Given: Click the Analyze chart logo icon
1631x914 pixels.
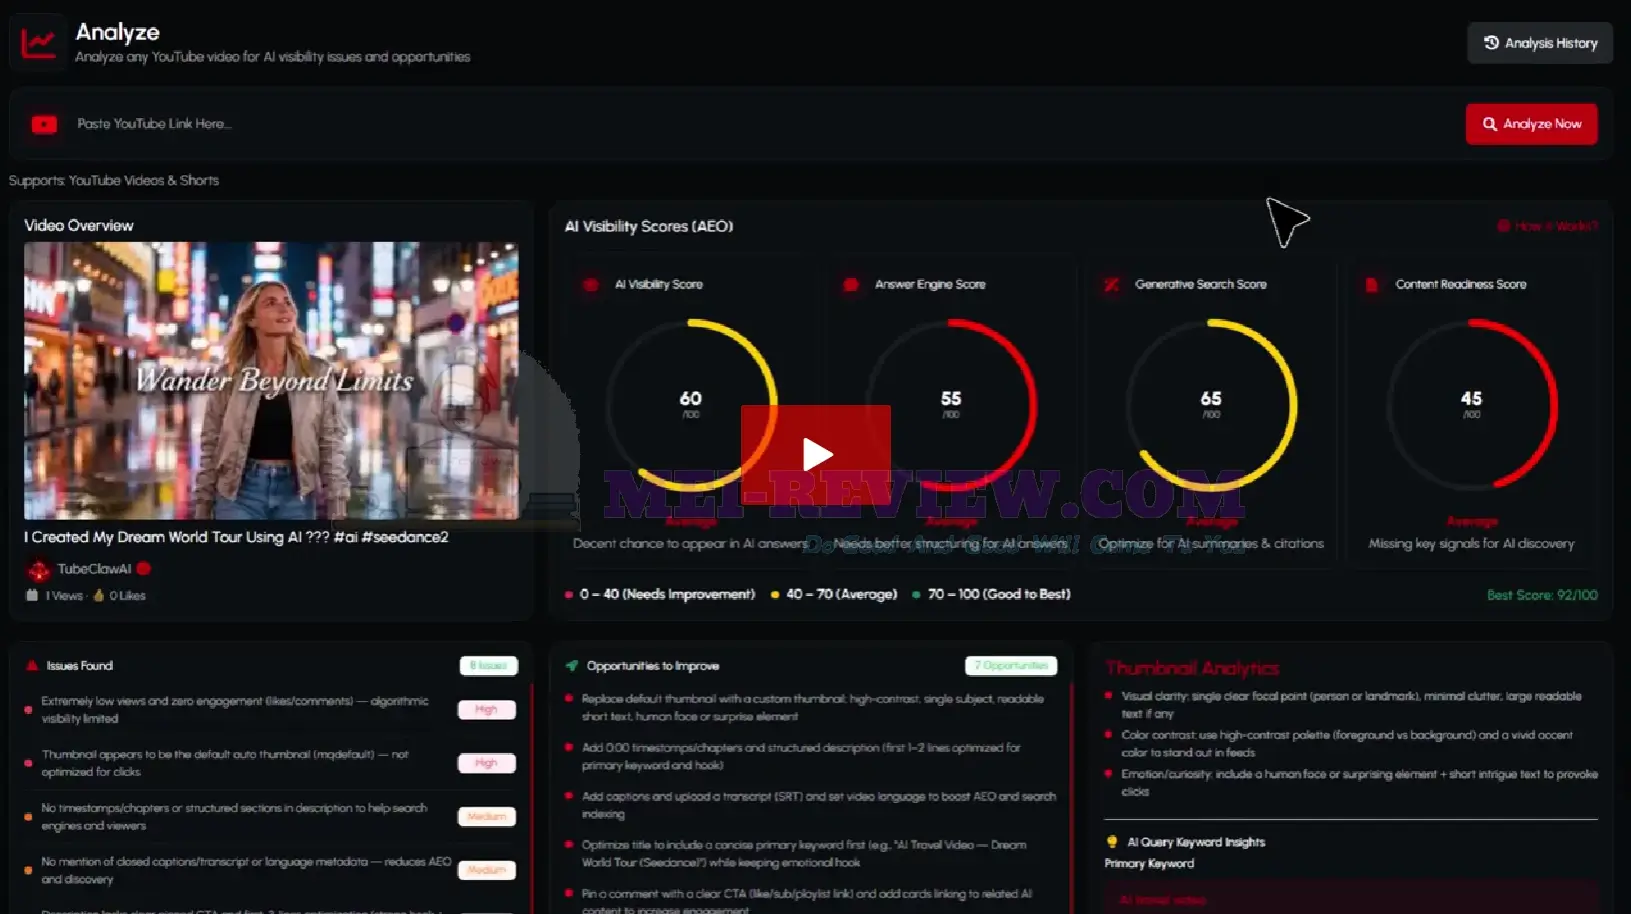Looking at the screenshot, I should tap(38, 43).
